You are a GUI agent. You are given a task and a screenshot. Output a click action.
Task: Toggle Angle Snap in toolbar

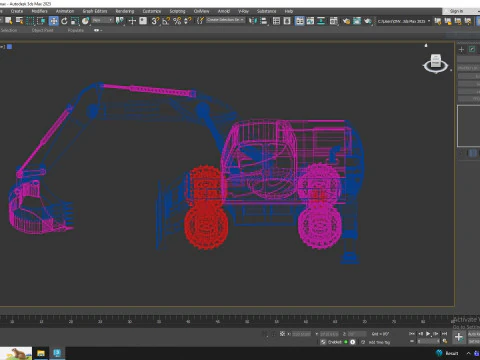tap(166, 21)
